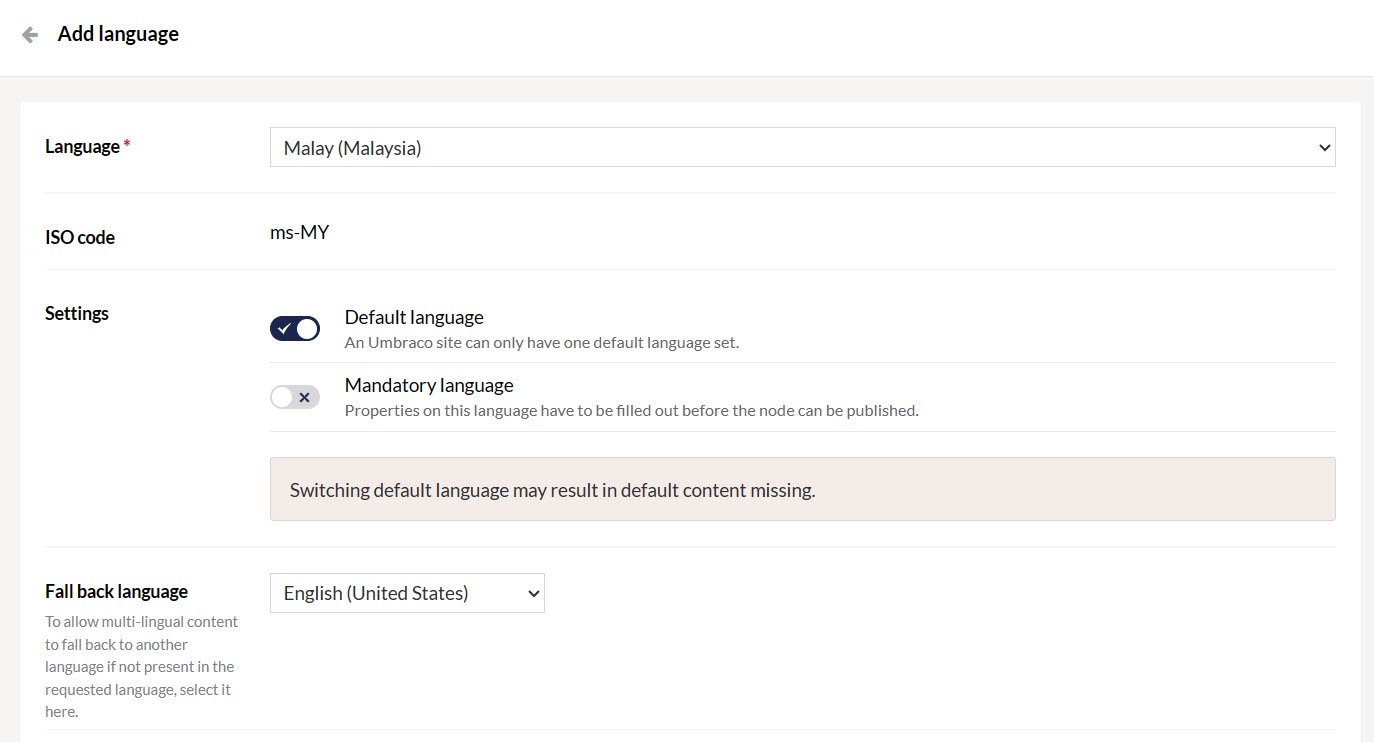Click the Fall back language heading
The height and width of the screenshot is (742, 1374).
116,591
